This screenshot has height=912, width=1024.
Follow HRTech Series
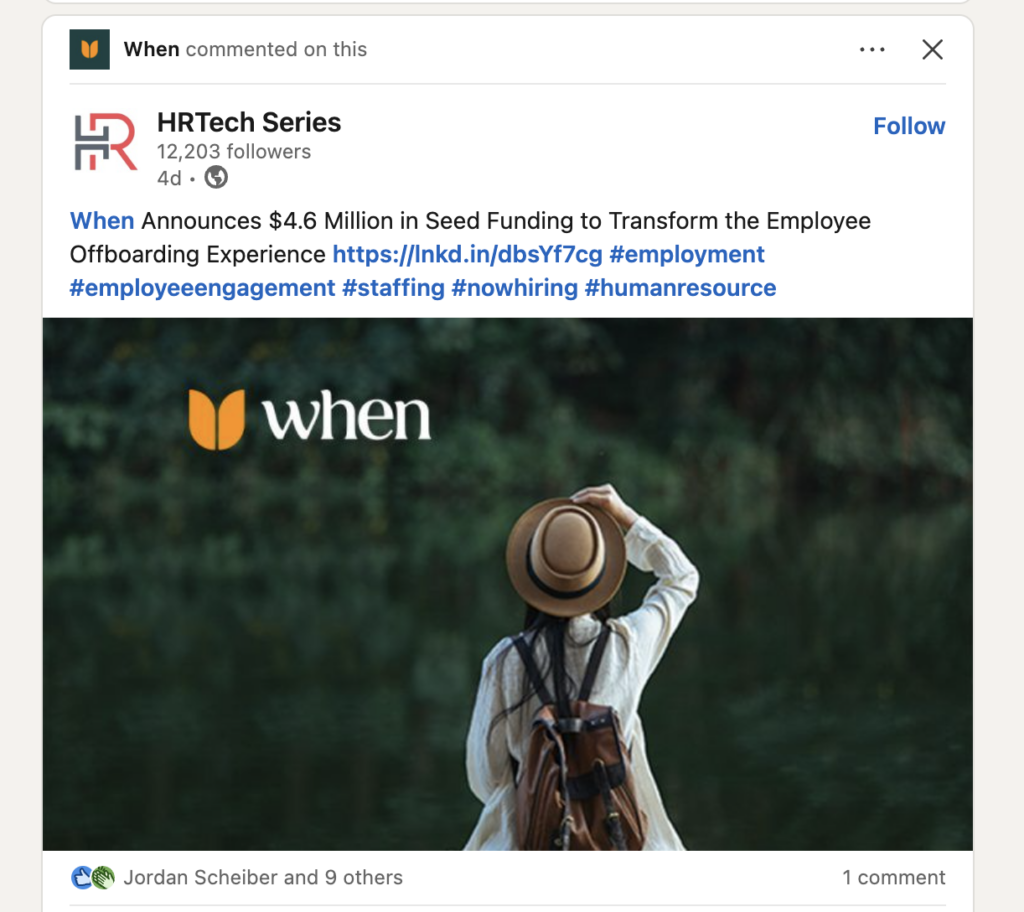click(909, 126)
